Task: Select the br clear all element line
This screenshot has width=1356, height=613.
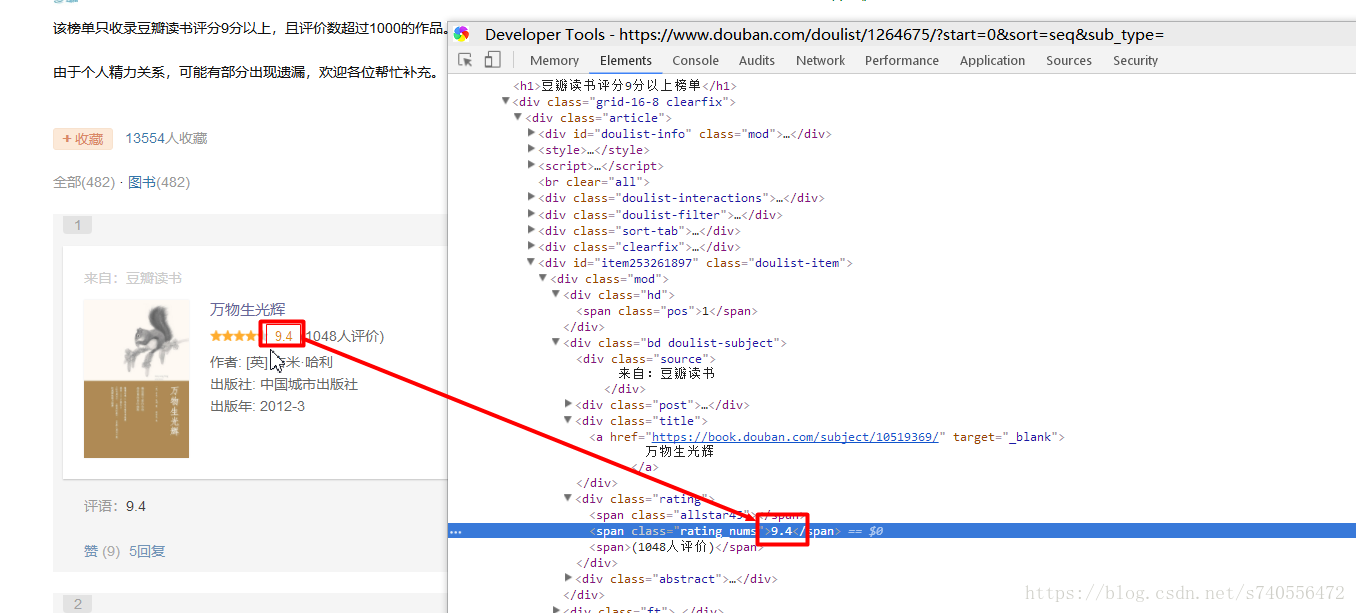Action: [594, 182]
